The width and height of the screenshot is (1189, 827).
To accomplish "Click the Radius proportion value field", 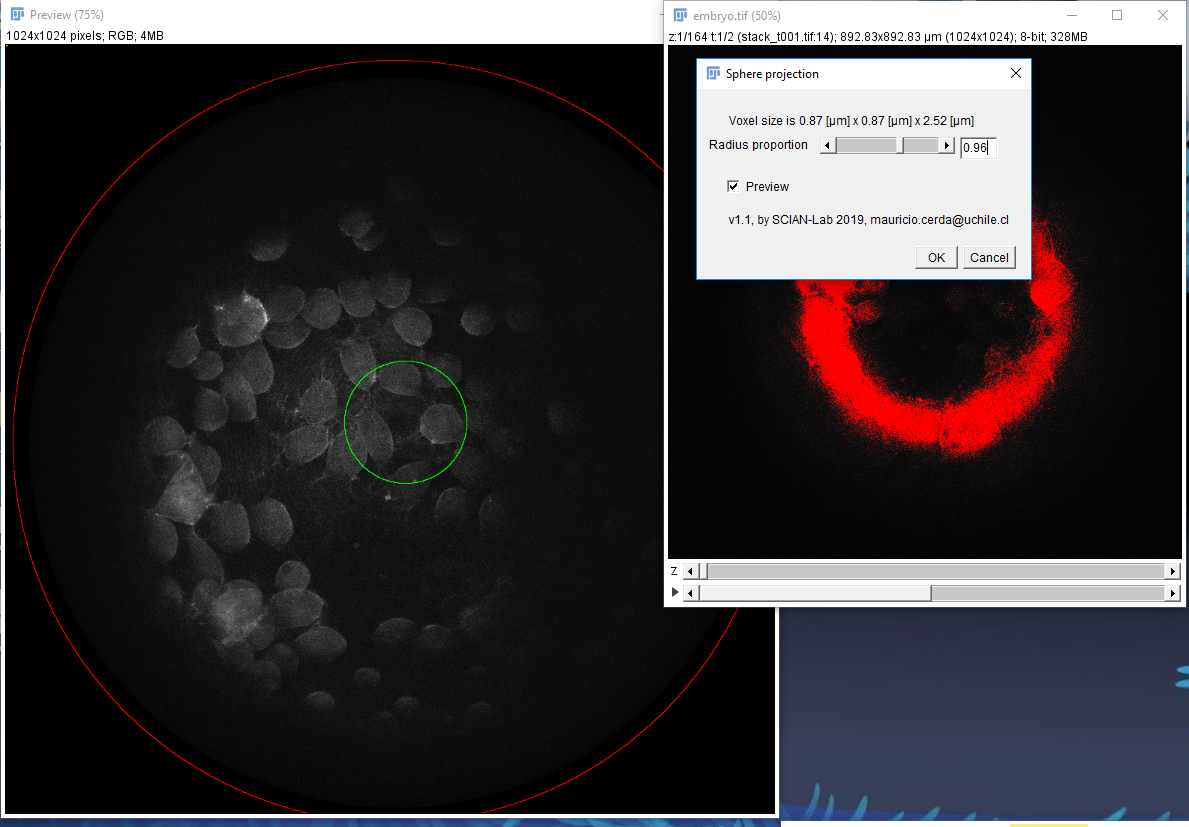I will tap(977, 148).
